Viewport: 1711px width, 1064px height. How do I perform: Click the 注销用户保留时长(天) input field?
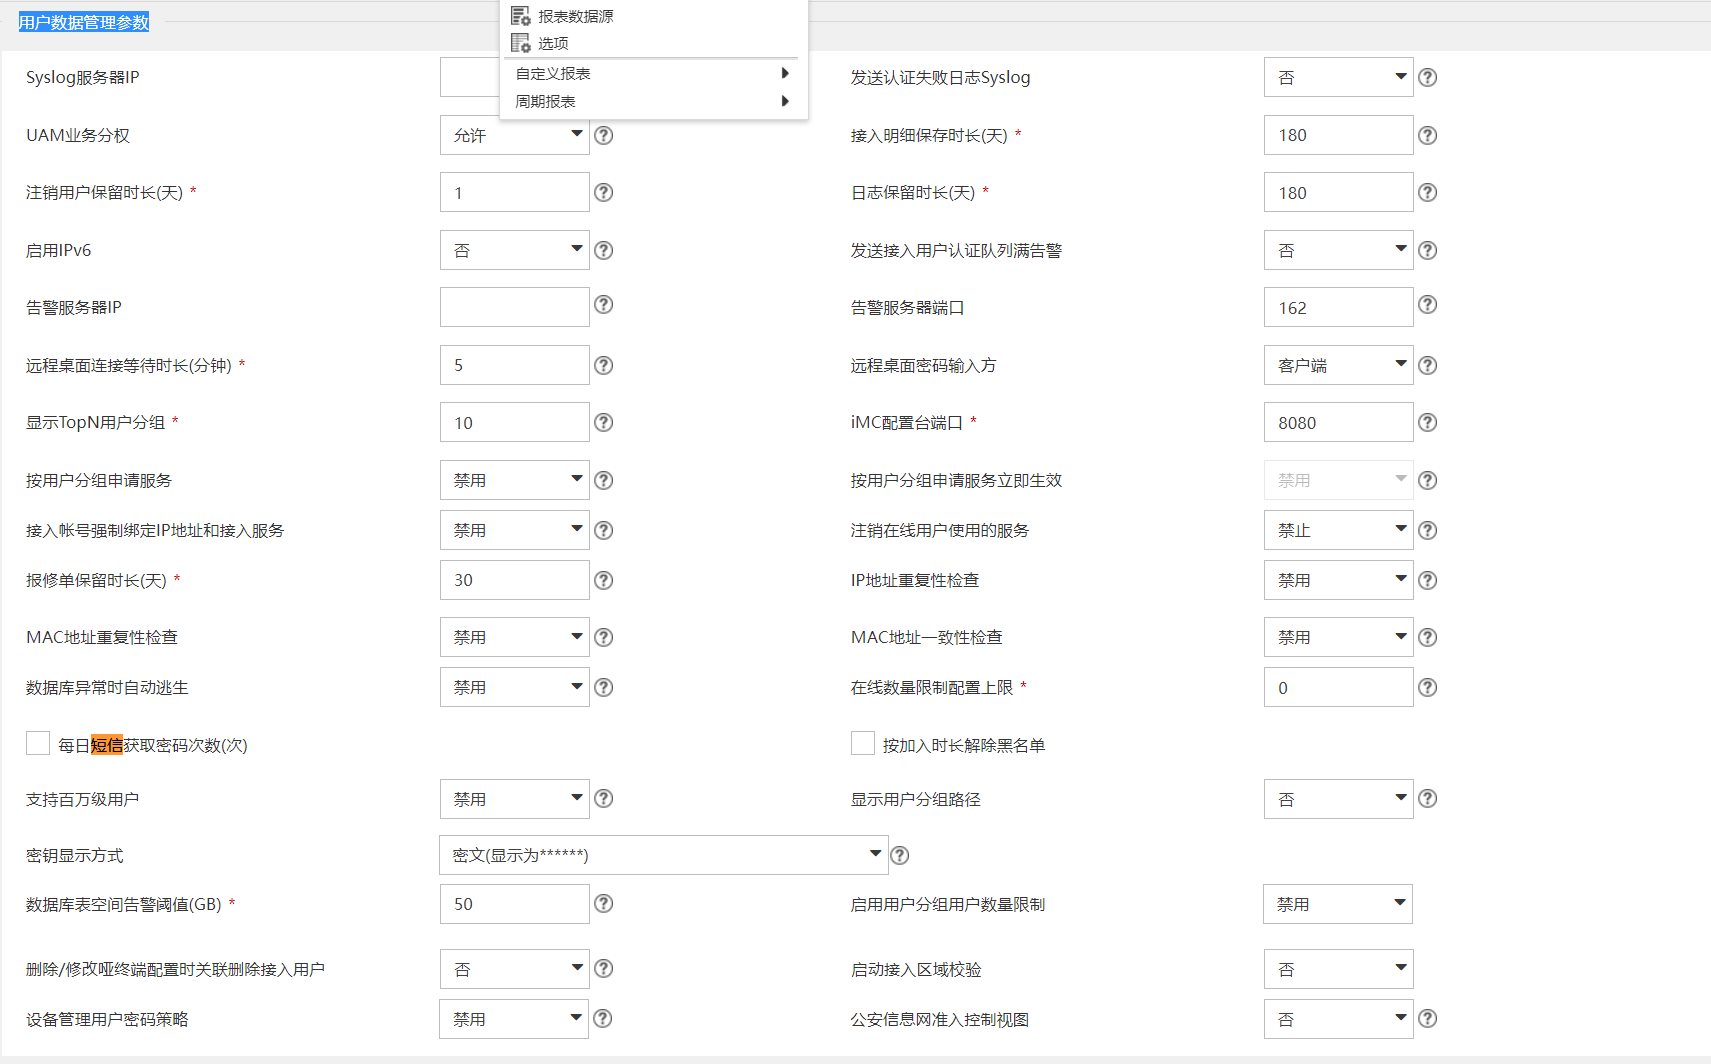[514, 192]
